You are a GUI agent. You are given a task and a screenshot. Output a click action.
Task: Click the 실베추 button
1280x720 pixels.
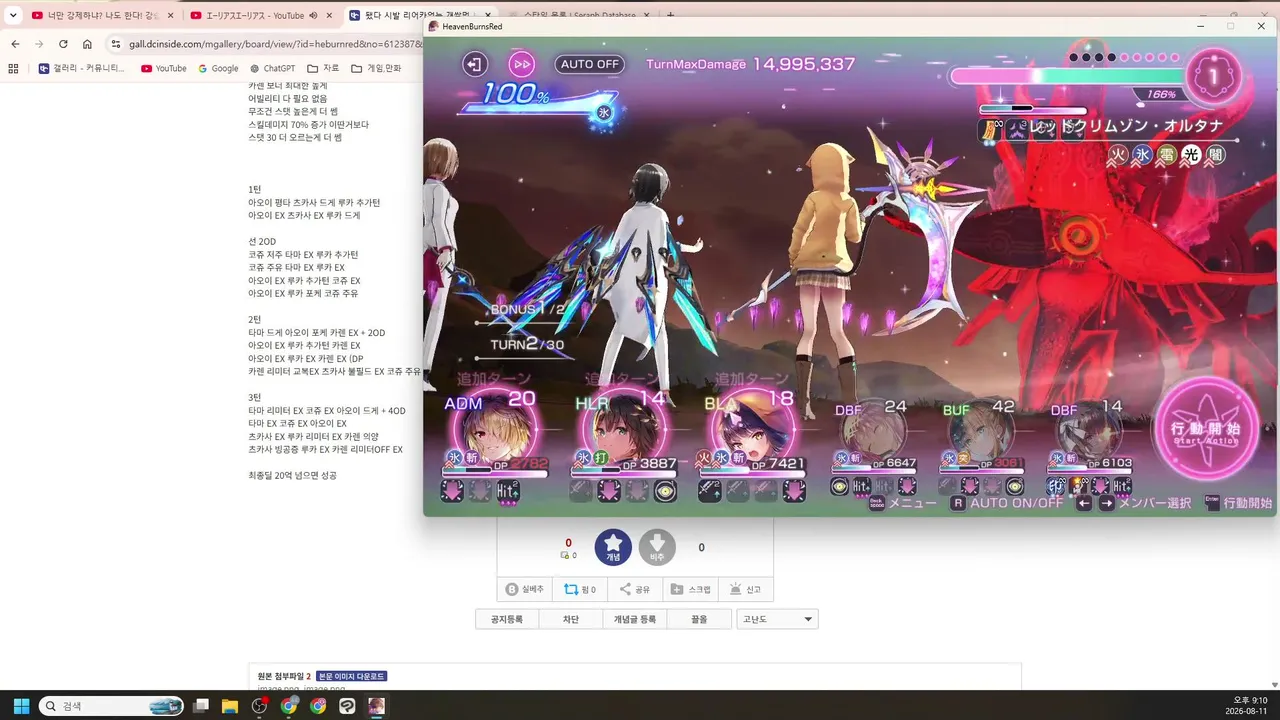[524, 590]
